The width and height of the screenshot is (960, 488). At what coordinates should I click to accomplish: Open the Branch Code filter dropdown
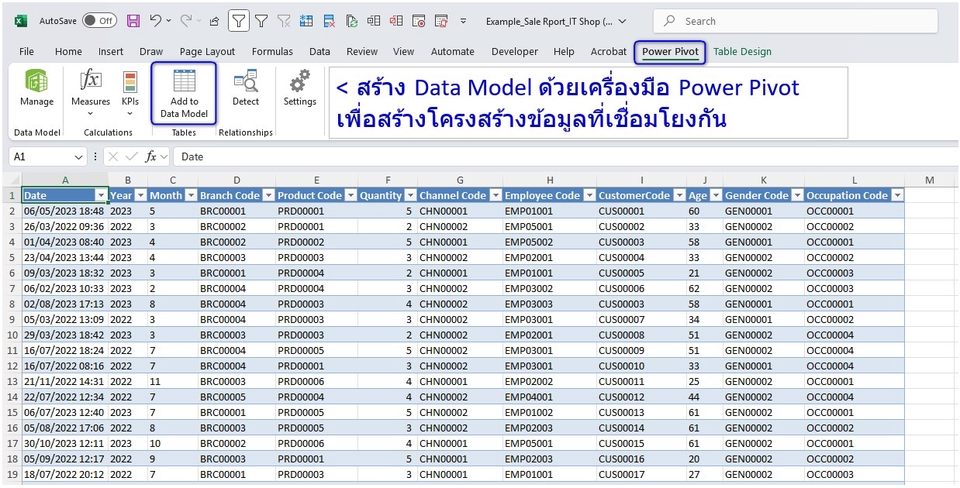pos(268,195)
